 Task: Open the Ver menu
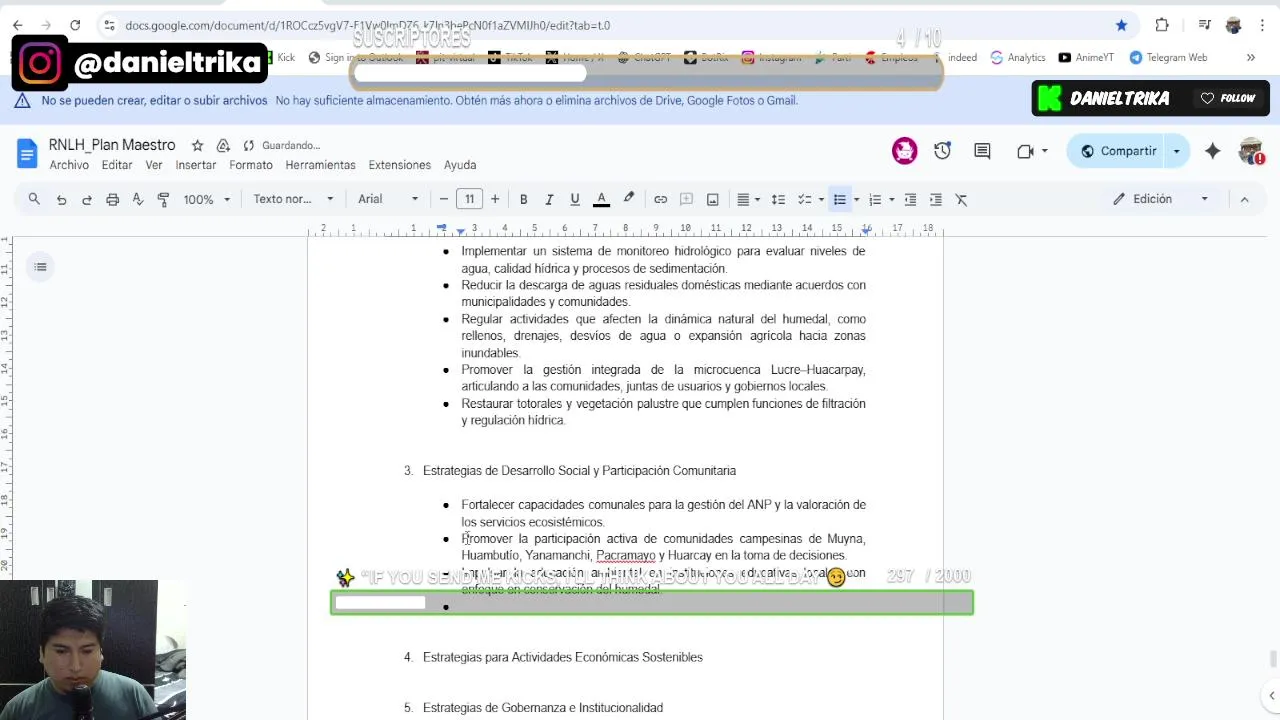pos(154,165)
